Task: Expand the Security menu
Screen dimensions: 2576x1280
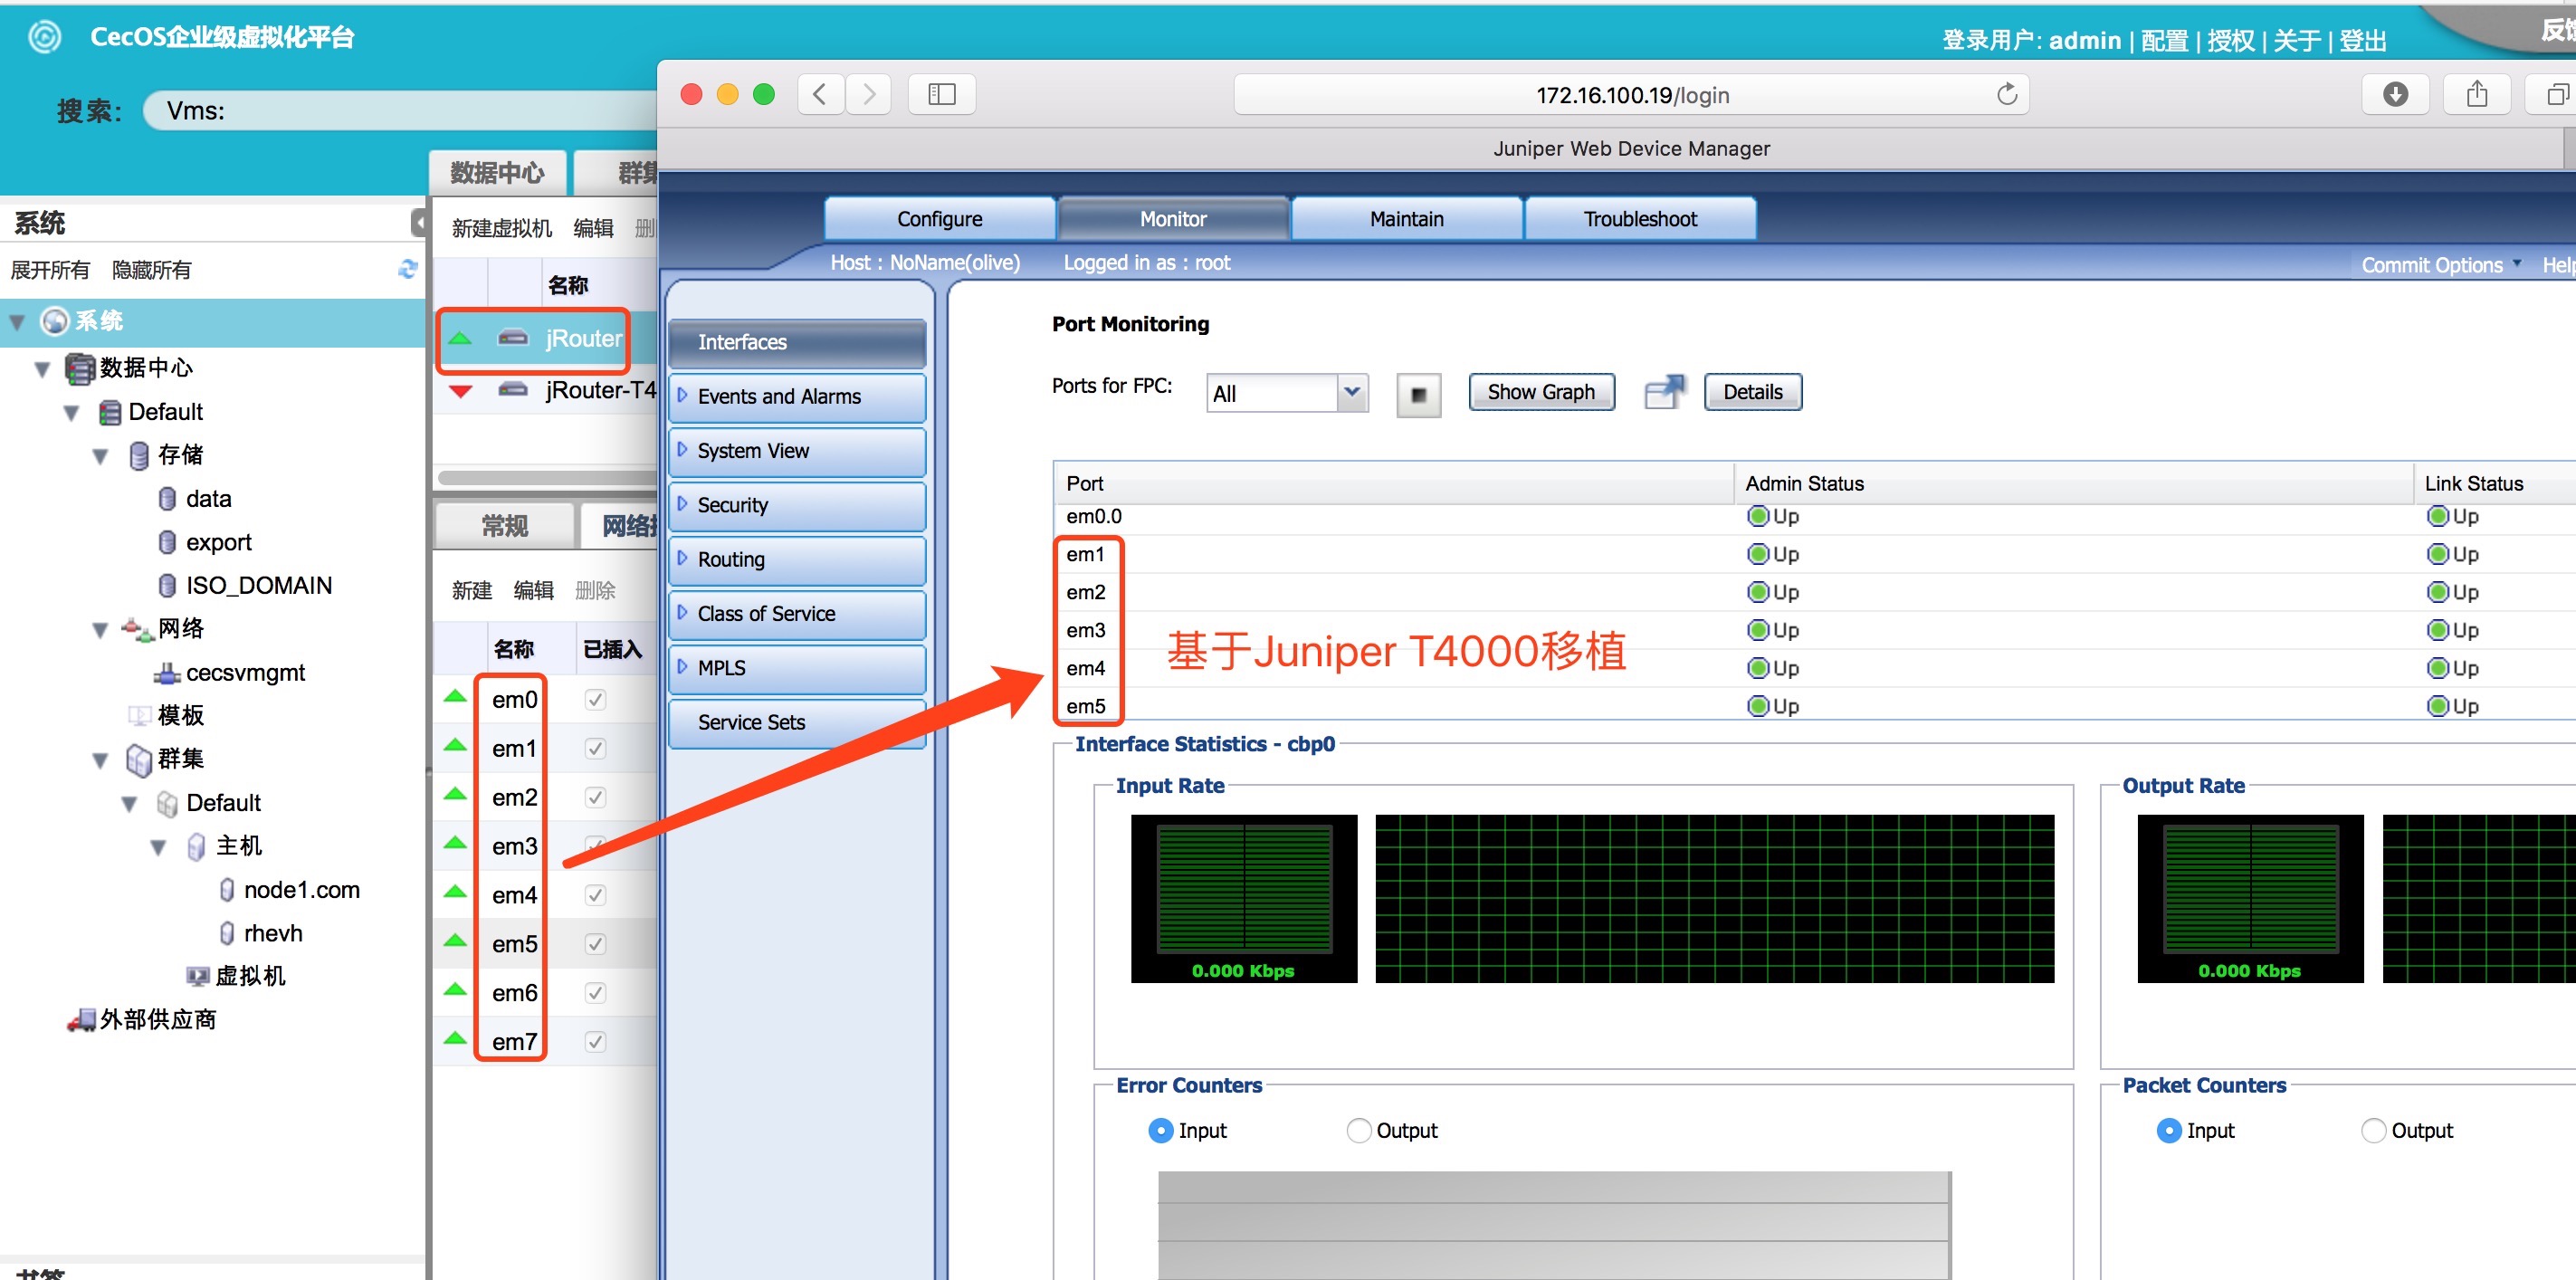Action: coord(797,506)
